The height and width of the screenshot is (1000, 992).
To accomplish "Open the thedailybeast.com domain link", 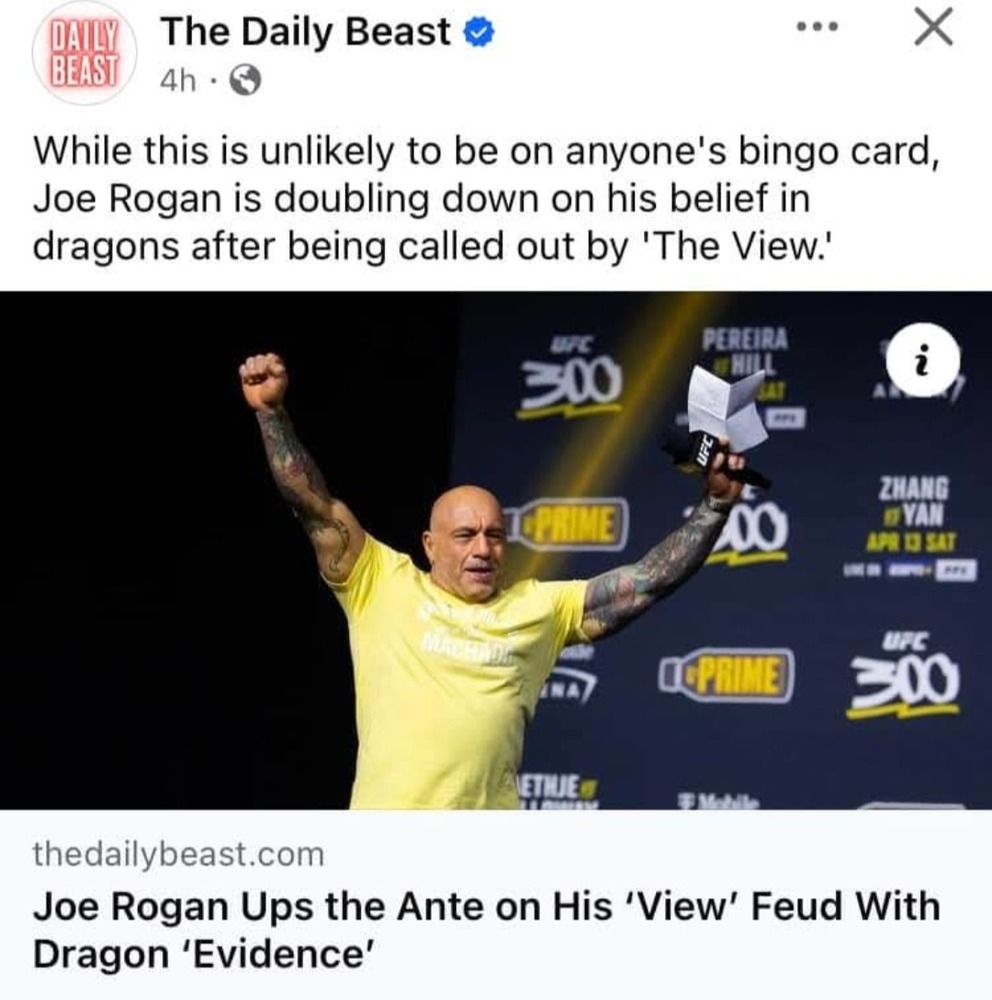I will (179, 854).
